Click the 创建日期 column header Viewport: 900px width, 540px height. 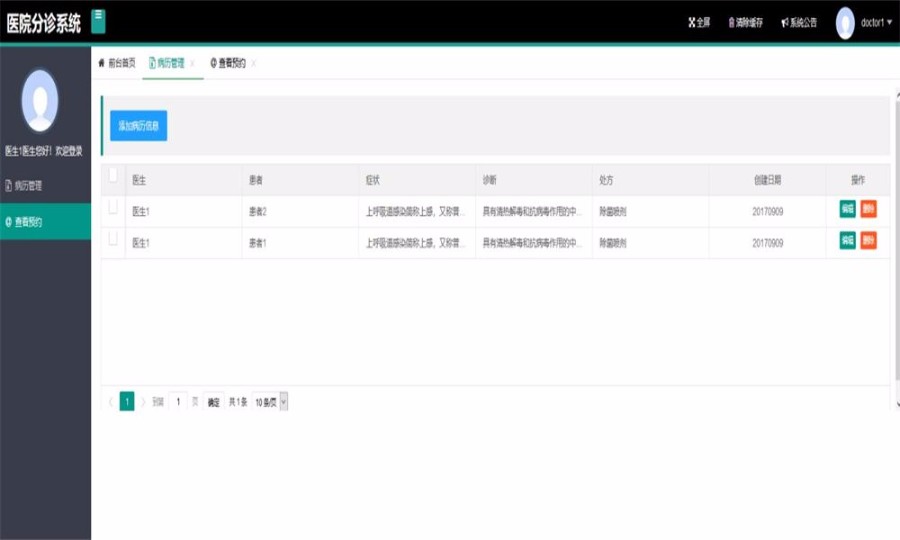[767, 180]
